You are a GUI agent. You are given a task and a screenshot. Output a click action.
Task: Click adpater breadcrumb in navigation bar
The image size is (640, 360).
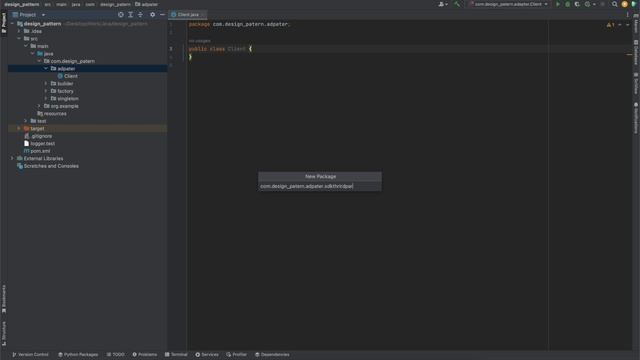pyautogui.click(x=147, y=4)
